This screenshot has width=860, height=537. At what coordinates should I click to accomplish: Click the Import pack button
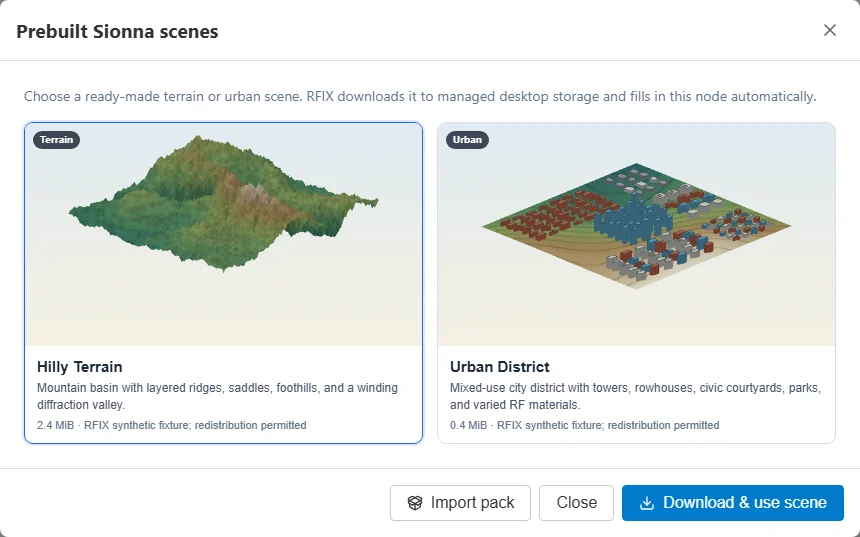pos(460,502)
